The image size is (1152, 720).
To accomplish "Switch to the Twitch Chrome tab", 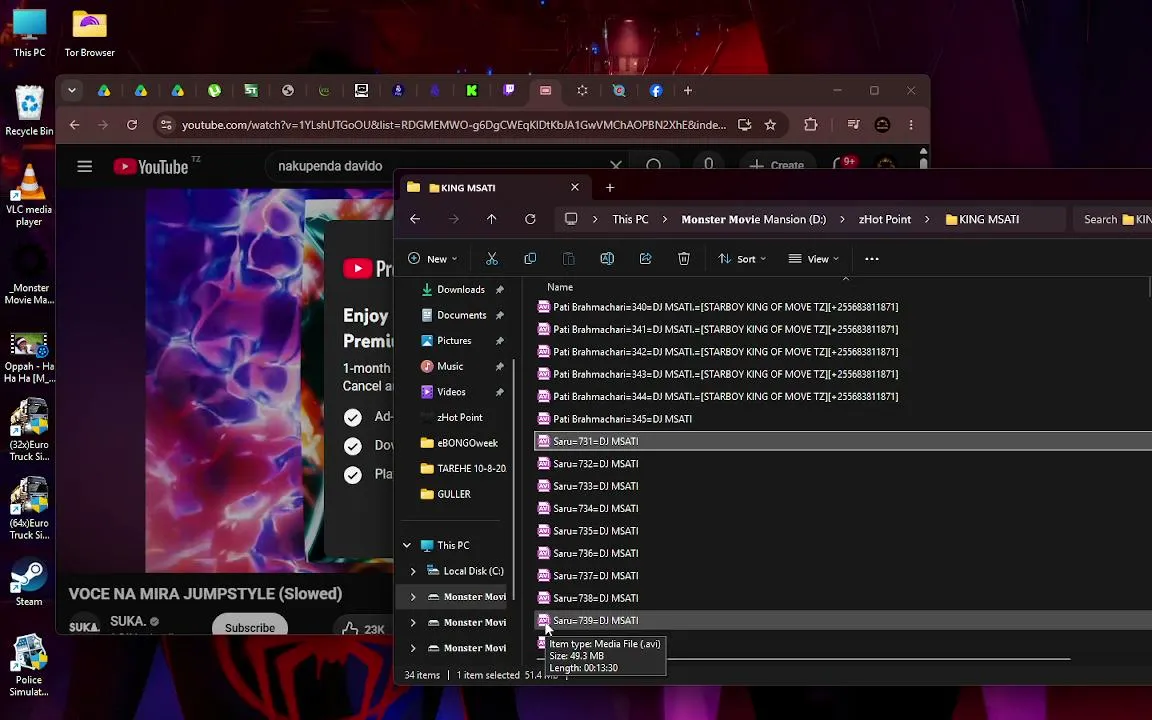I will point(508,90).
